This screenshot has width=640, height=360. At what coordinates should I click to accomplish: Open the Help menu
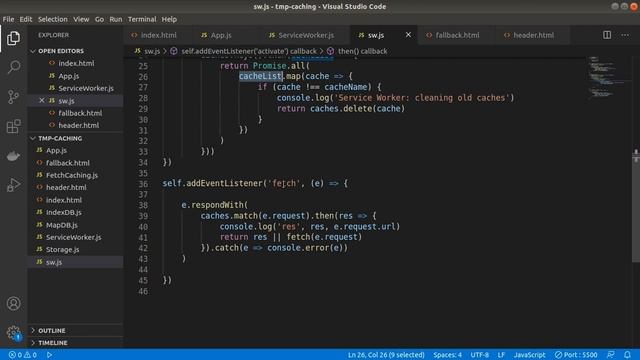click(169, 19)
